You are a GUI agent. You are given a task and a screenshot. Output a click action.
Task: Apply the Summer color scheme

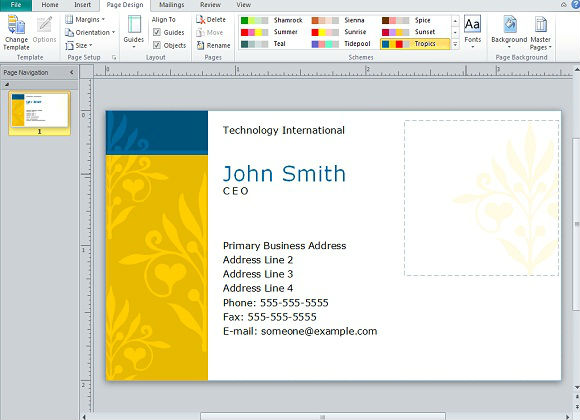(272, 32)
